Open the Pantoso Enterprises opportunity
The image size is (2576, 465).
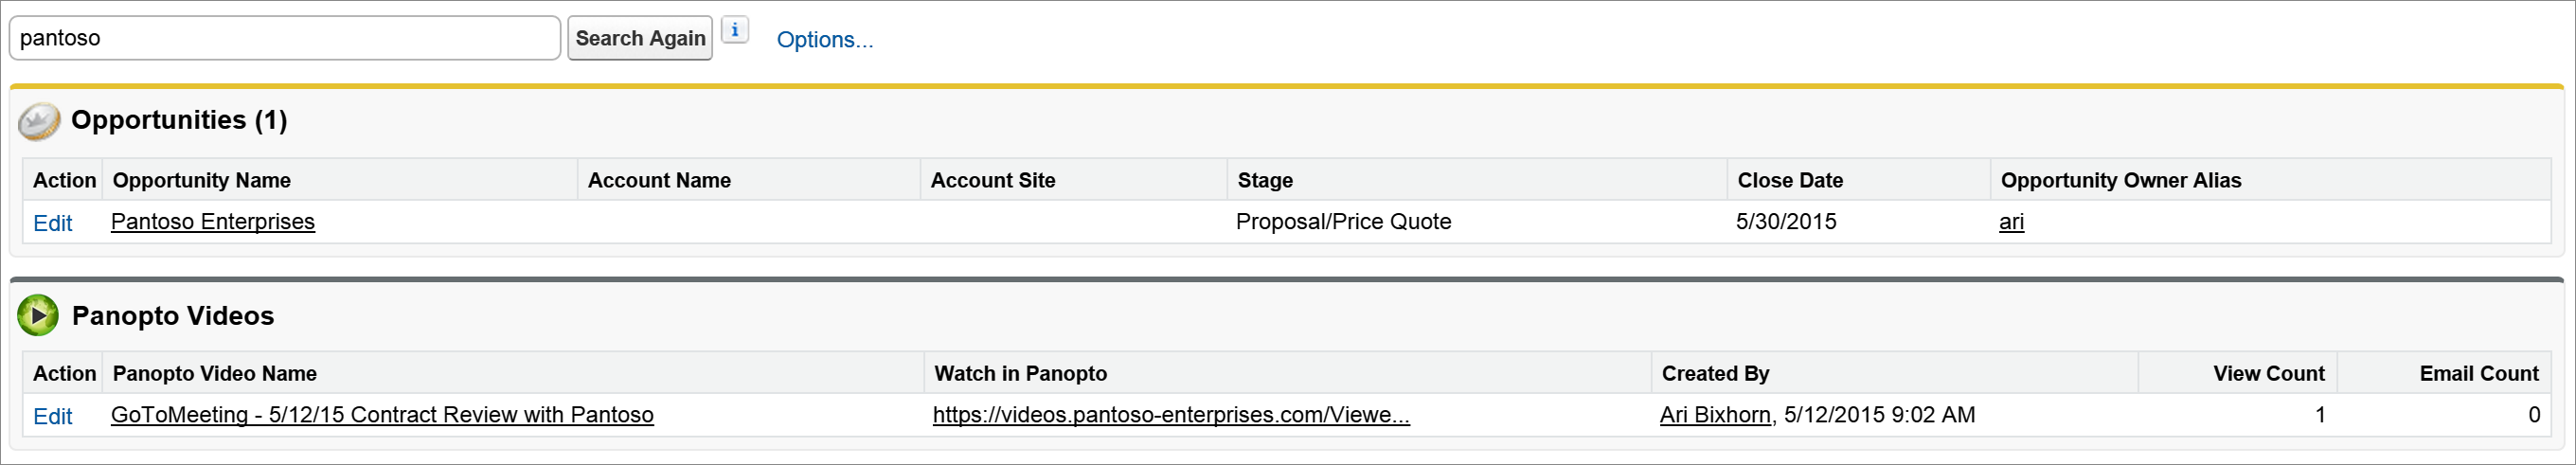(213, 222)
